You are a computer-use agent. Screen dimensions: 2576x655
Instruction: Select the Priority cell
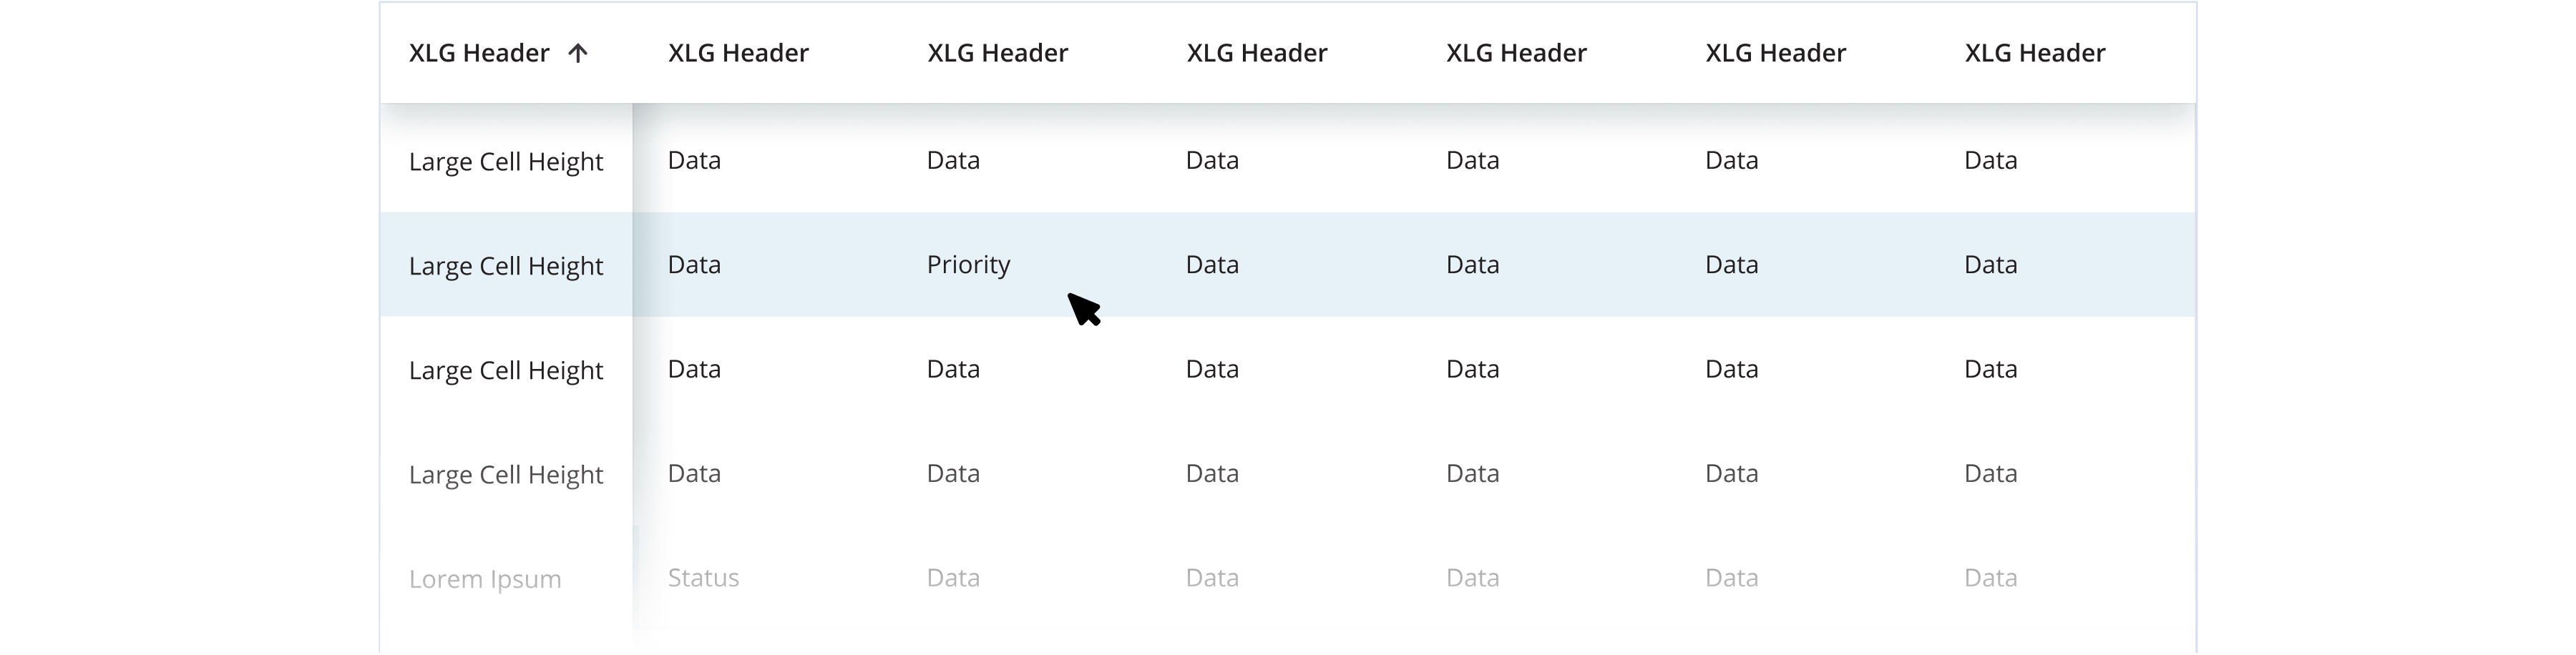[968, 265]
